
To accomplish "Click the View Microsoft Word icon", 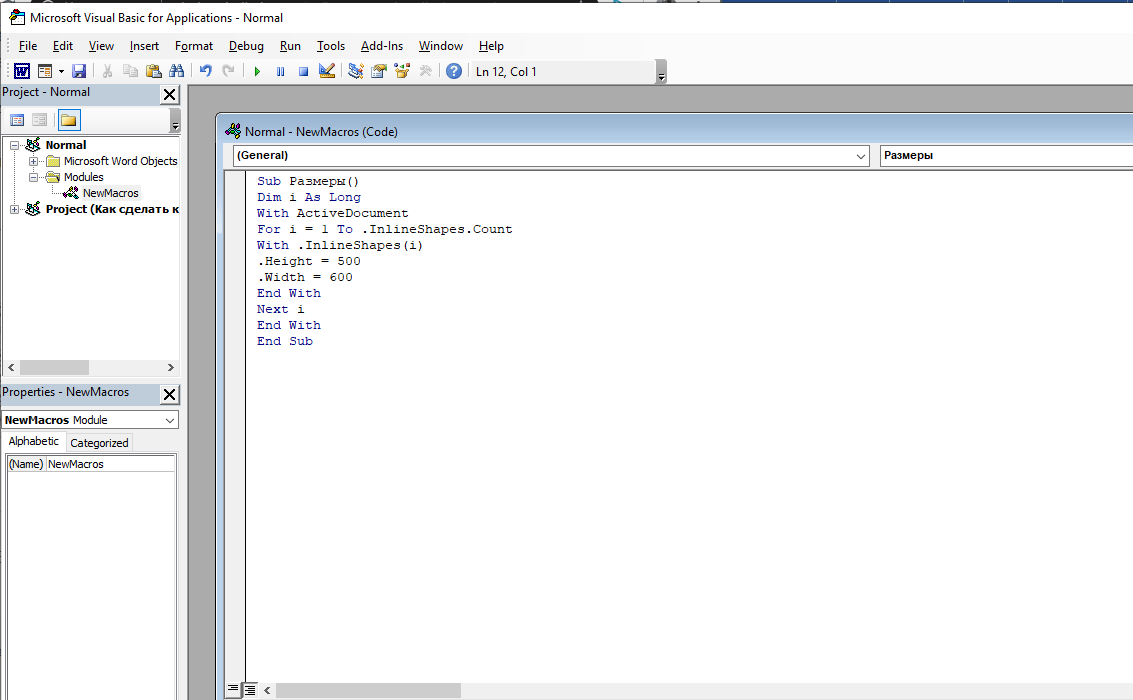I will pos(21,71).
